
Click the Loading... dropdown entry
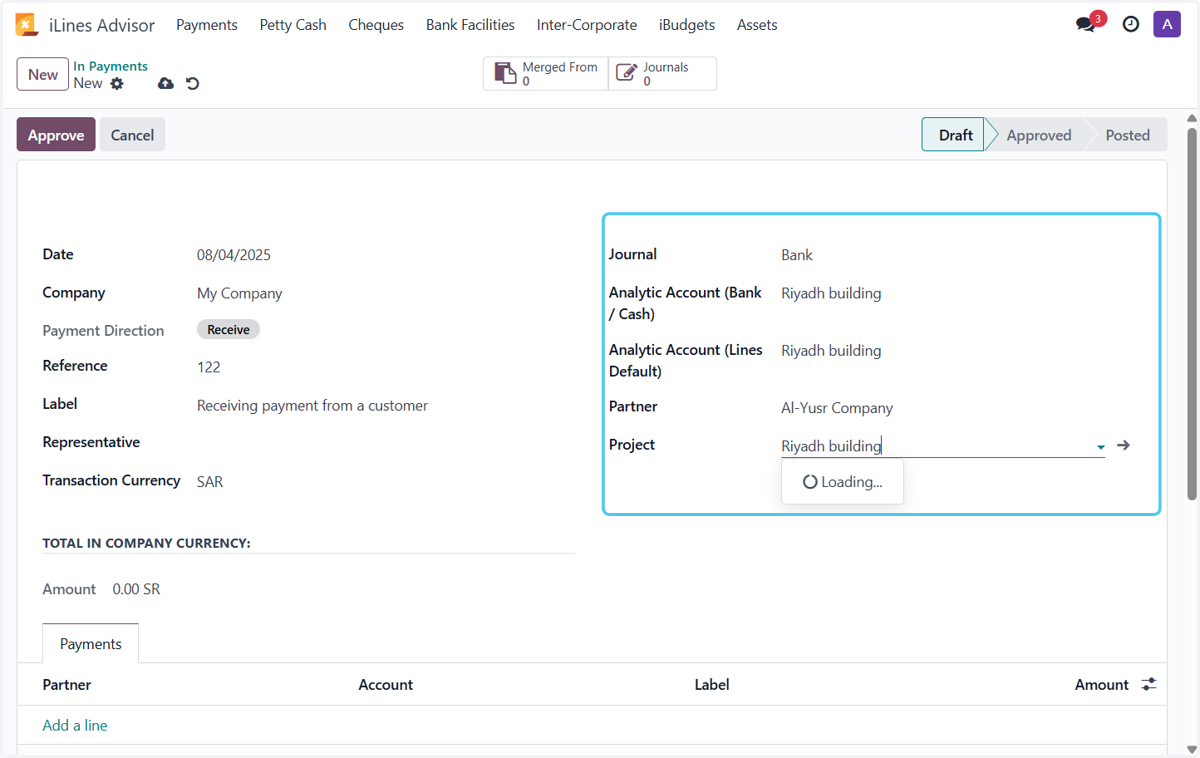(x=842, y=482)
